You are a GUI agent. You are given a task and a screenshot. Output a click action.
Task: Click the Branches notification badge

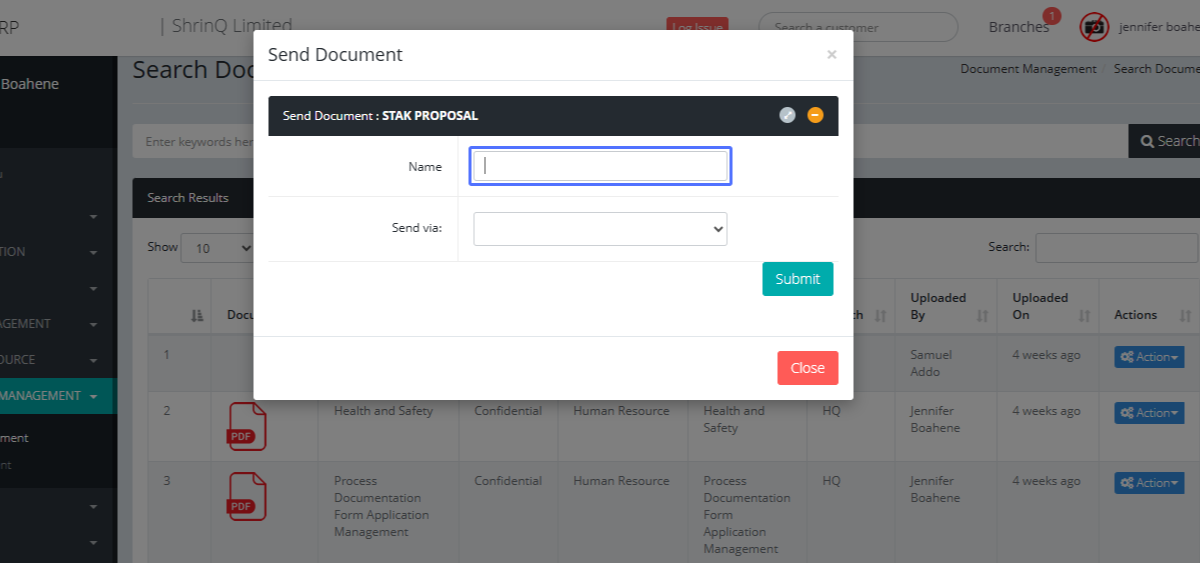tap(1051, 16)
